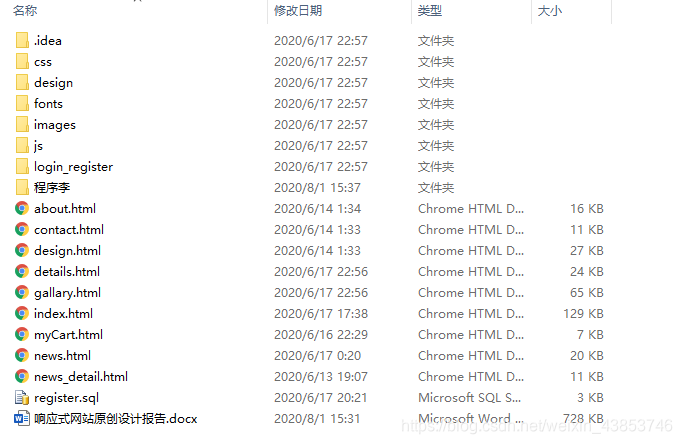Screen dimensions: 682x444
Task: Click the css folder icon
Action: (22, 61)
